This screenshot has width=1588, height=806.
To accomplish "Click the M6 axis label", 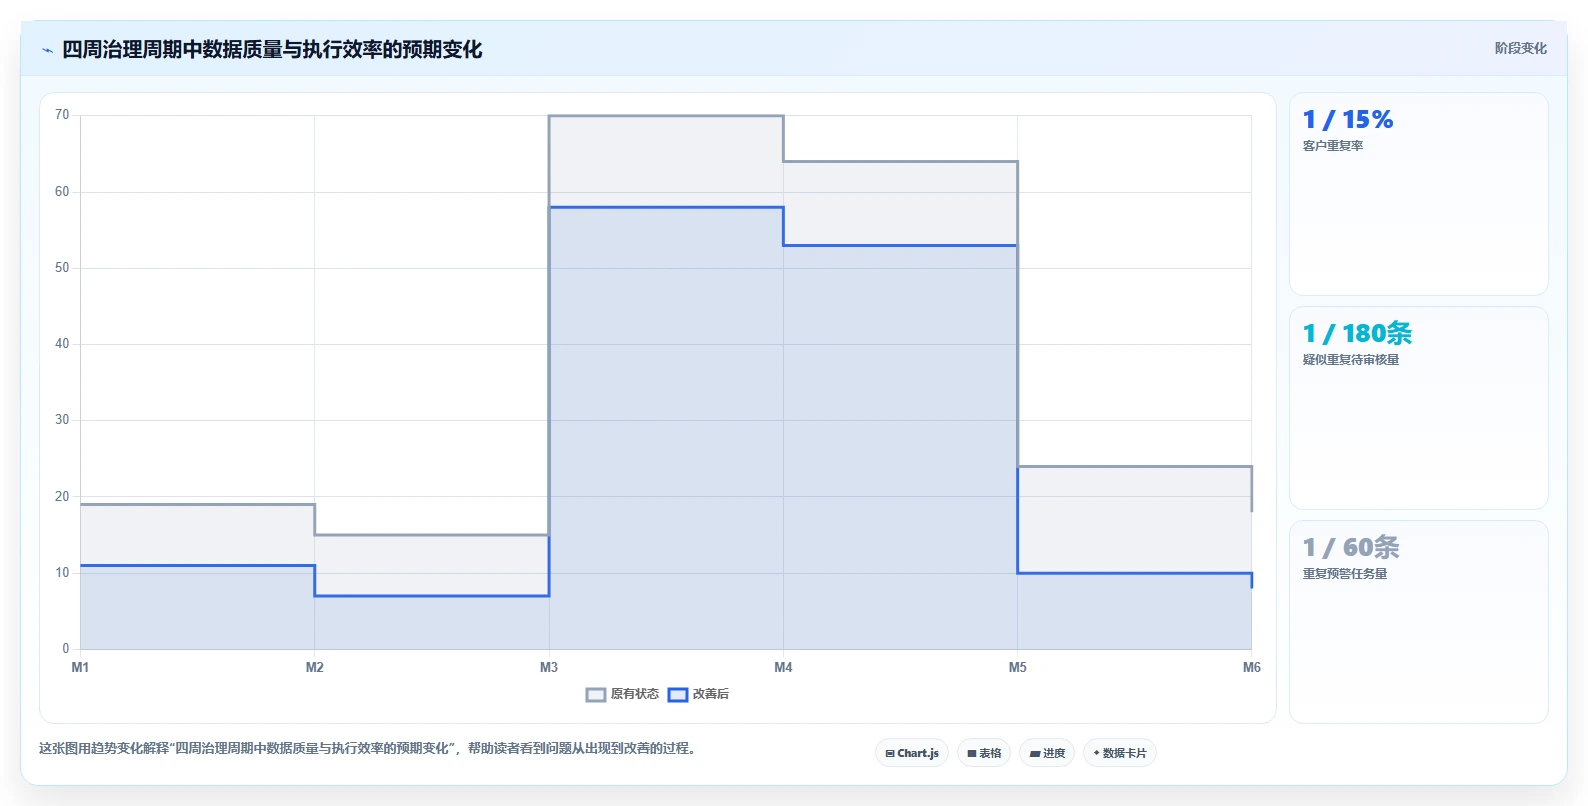I will click(x=1251, y=667).
